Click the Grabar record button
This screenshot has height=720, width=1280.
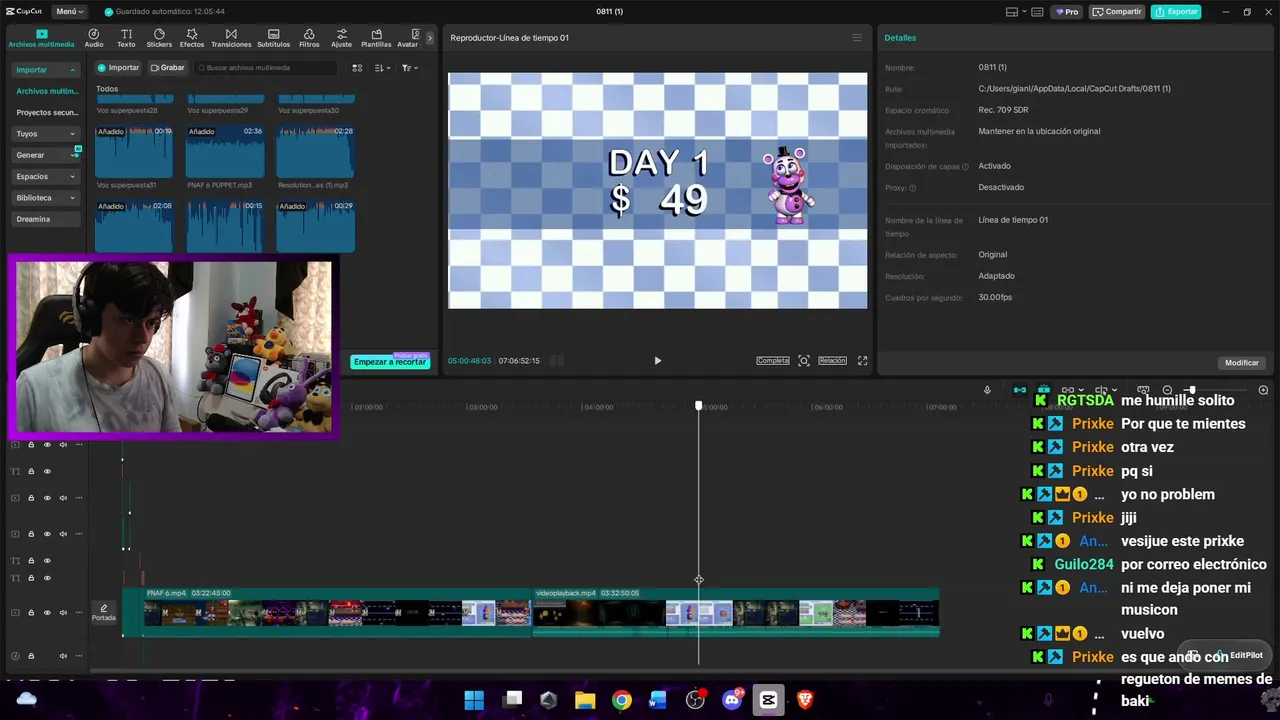(167, 68)
